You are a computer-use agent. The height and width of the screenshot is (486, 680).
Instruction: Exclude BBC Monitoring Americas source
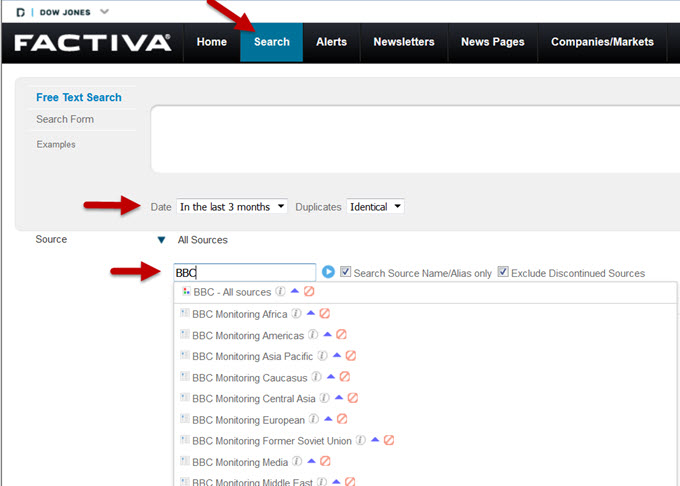point(342,334)
